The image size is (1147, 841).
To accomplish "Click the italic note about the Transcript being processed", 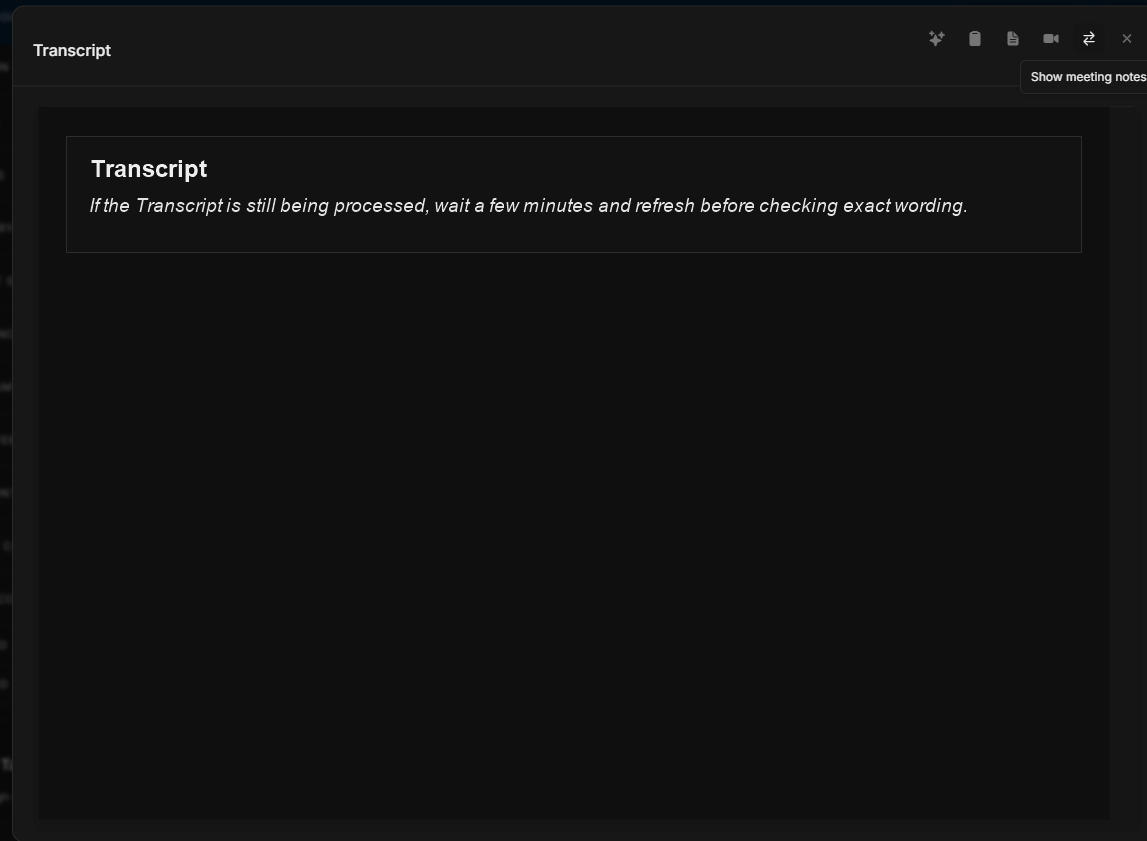I will coord(528,205).
